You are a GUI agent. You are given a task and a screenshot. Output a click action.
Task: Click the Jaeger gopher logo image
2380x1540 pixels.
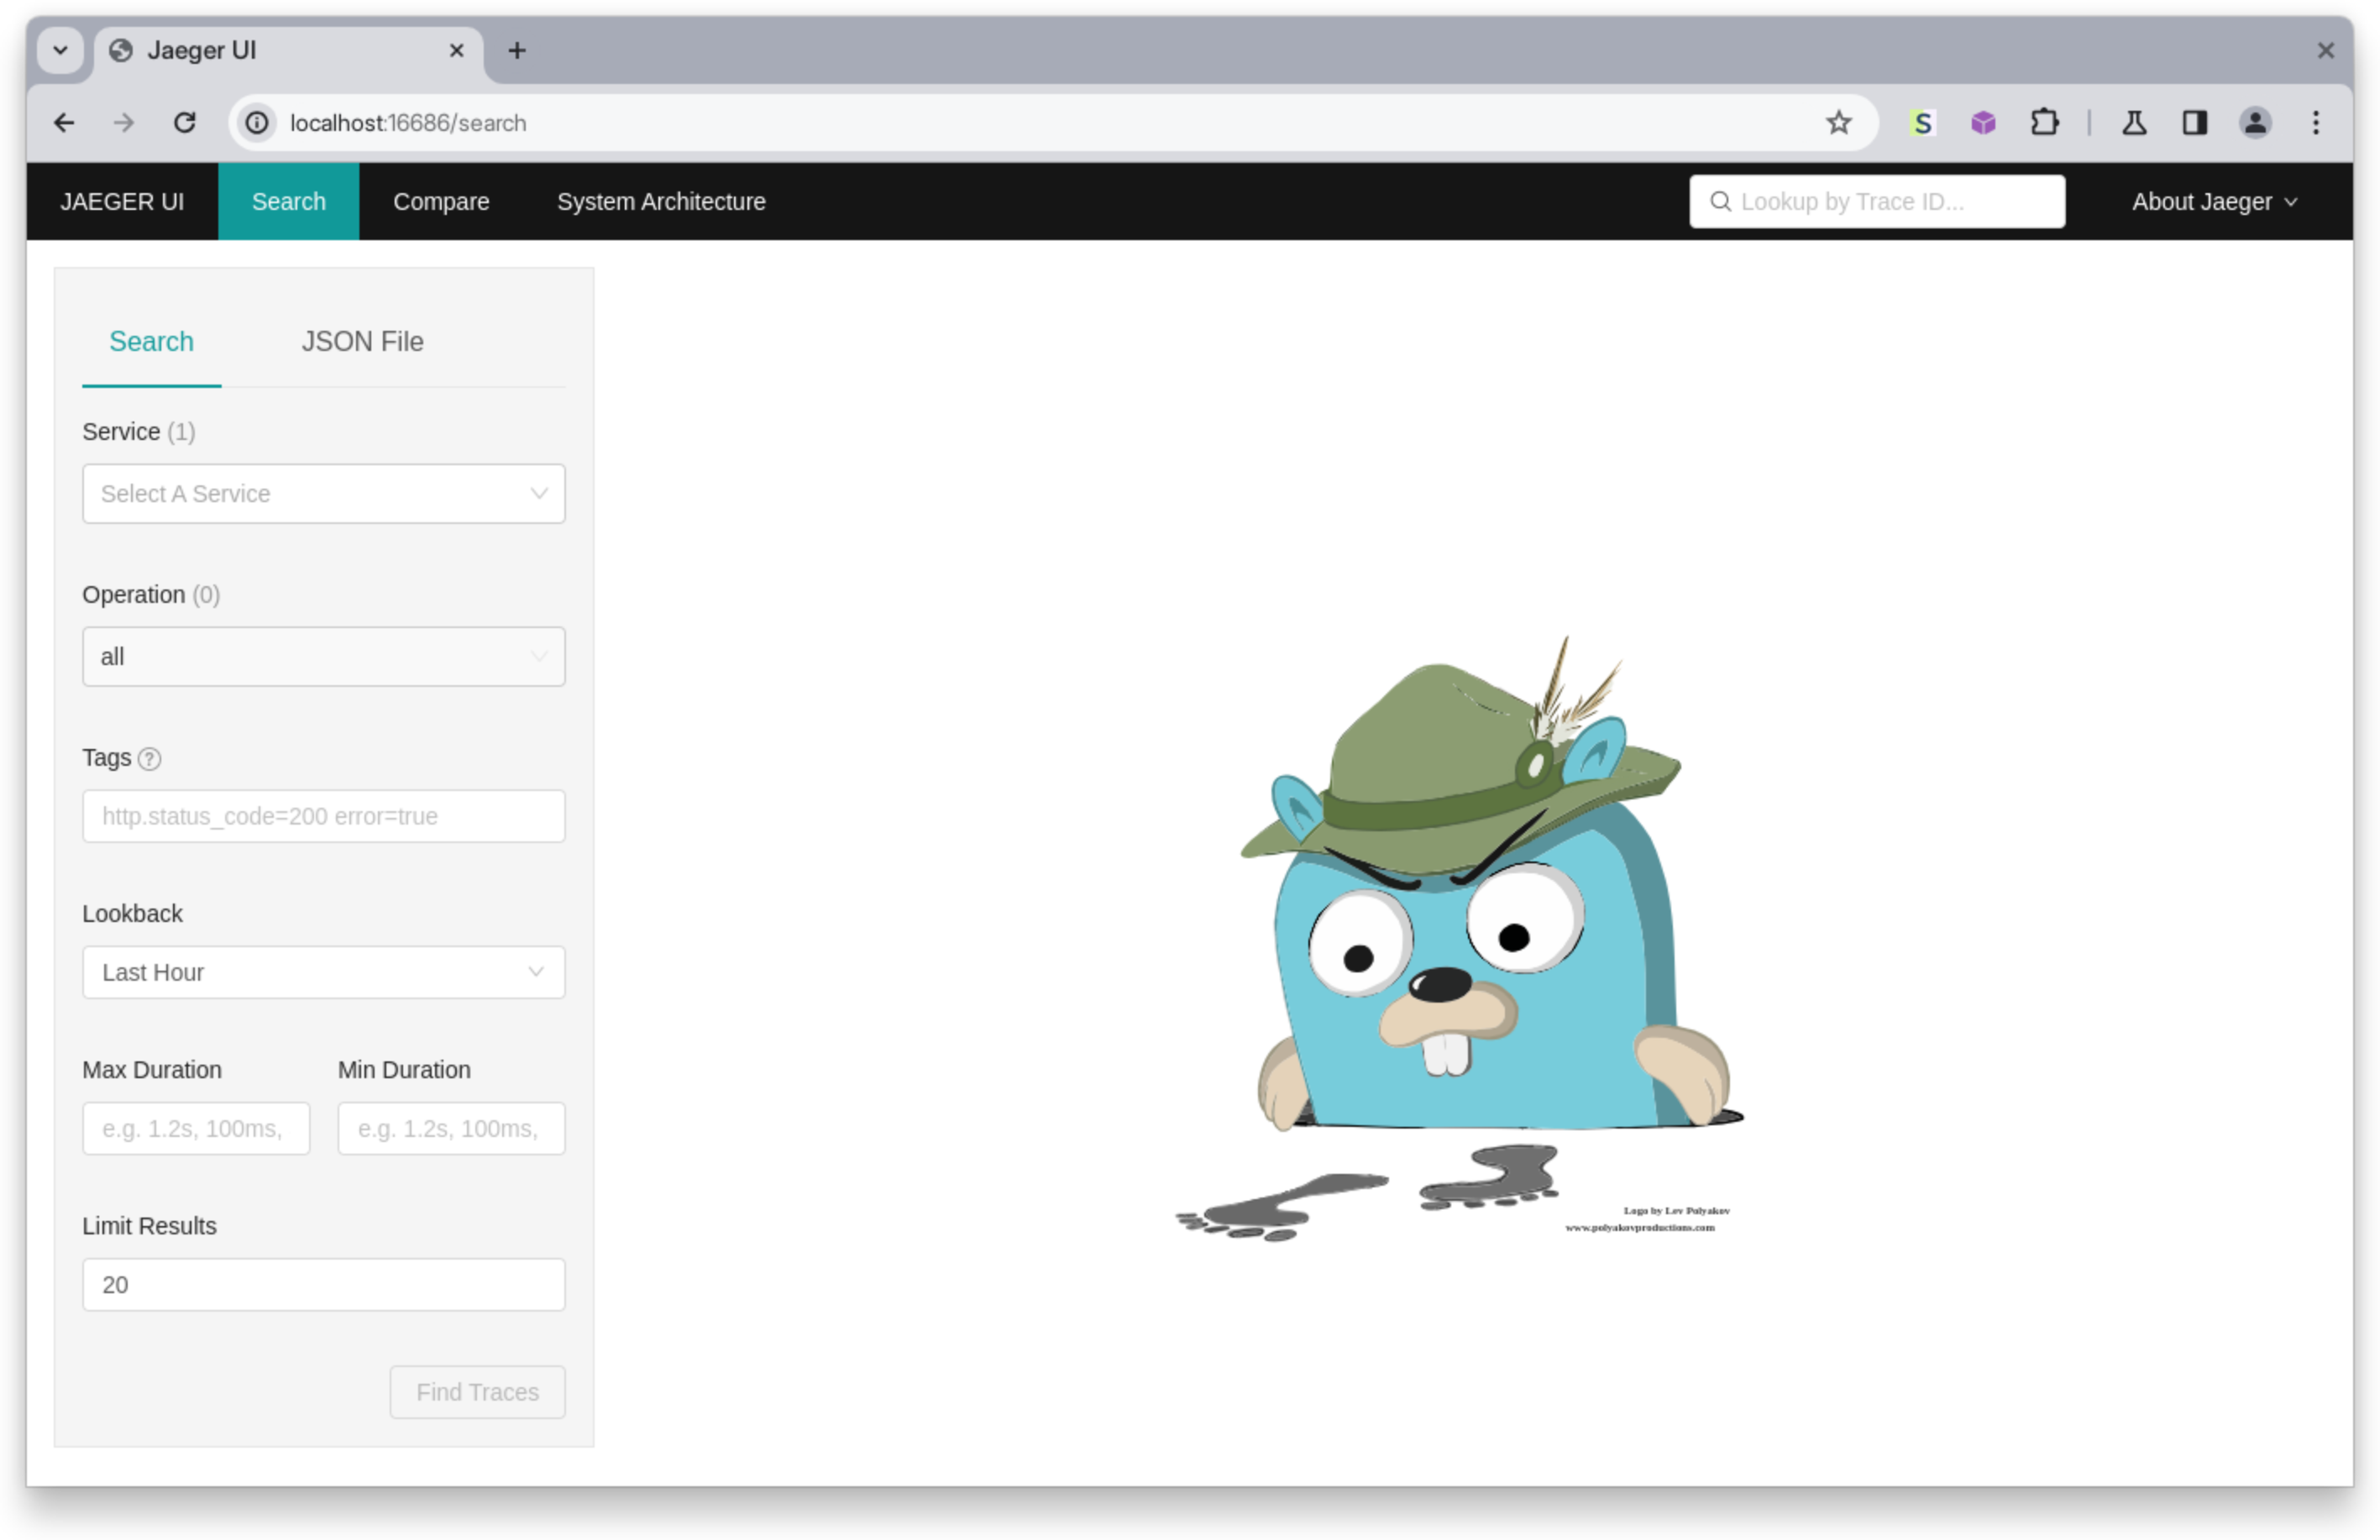click(1460, 940)
